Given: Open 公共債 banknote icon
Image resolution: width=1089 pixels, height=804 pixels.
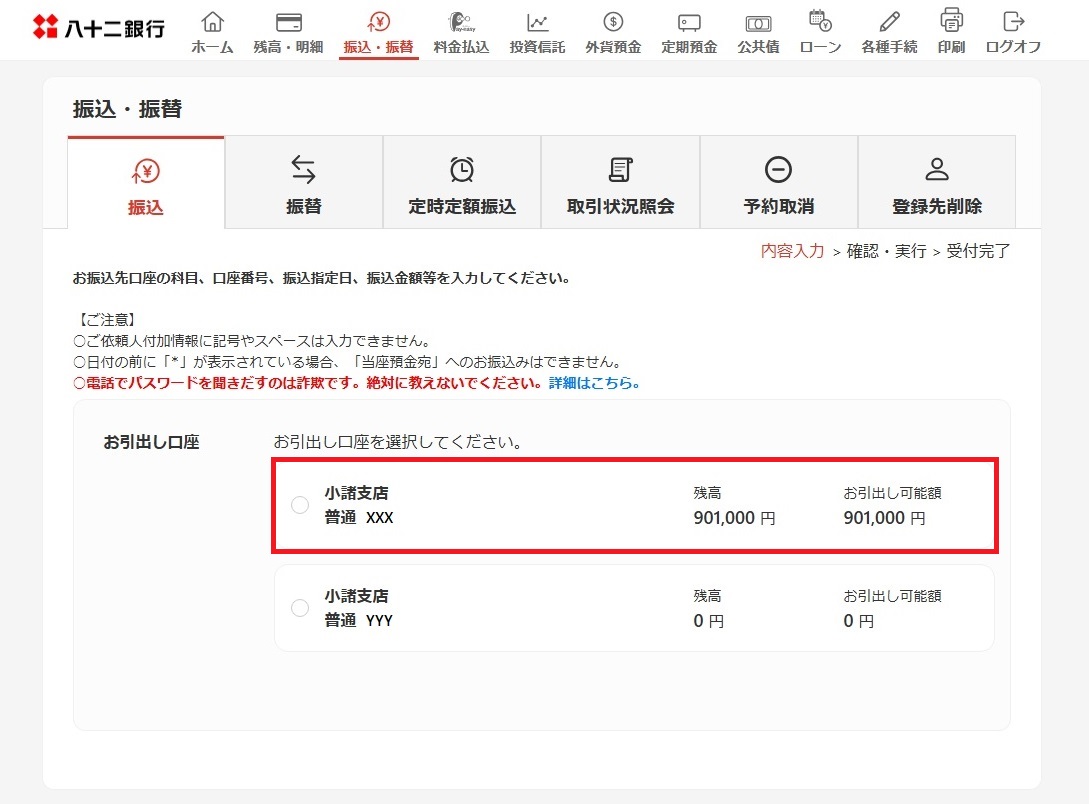Looking at the screenshot, I should (x=758, y=23).
